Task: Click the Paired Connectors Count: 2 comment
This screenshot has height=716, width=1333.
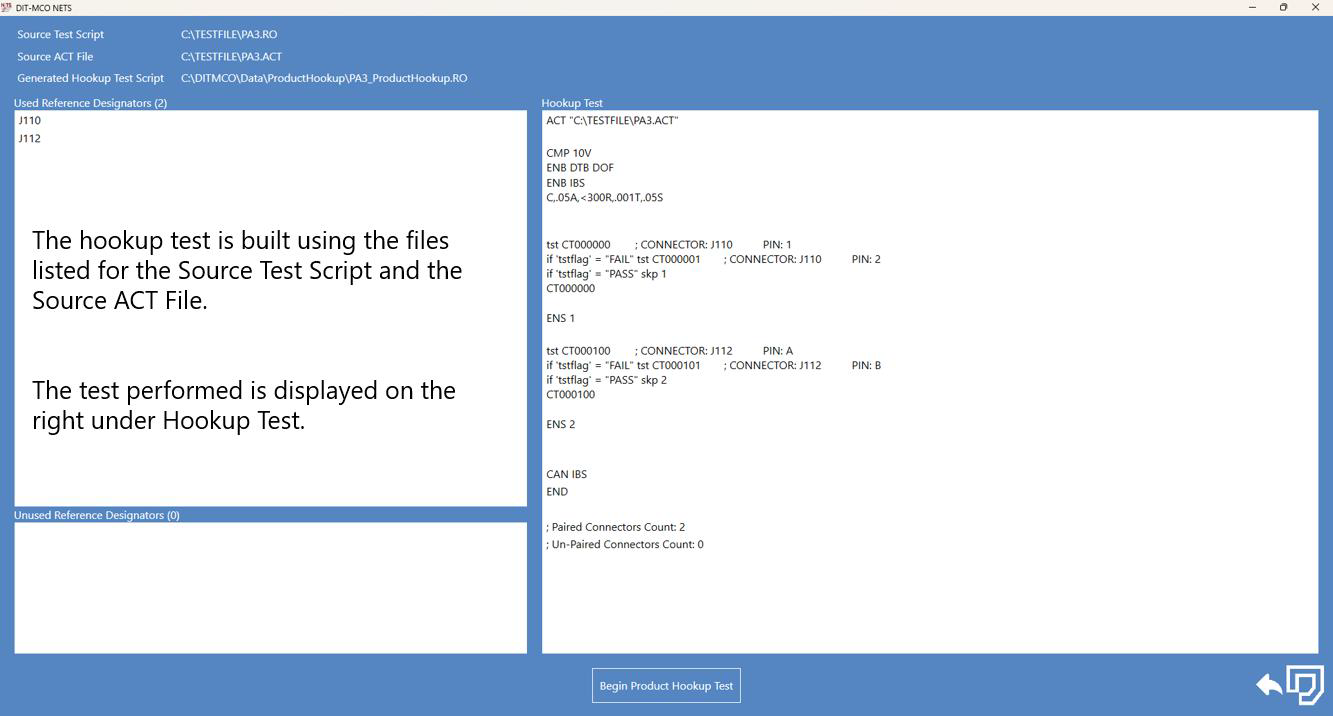Action: [x=615, y=527]
